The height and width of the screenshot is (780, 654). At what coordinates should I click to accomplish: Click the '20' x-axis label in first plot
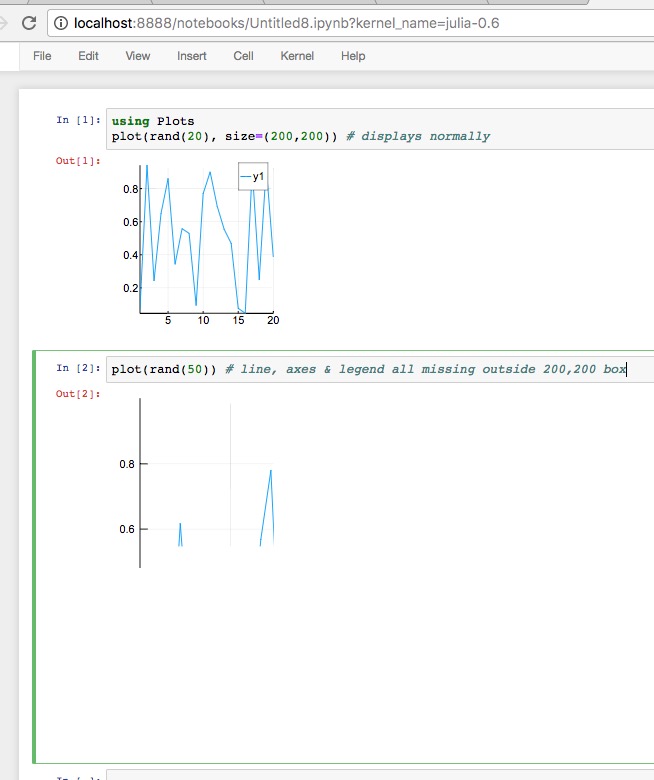273,320
